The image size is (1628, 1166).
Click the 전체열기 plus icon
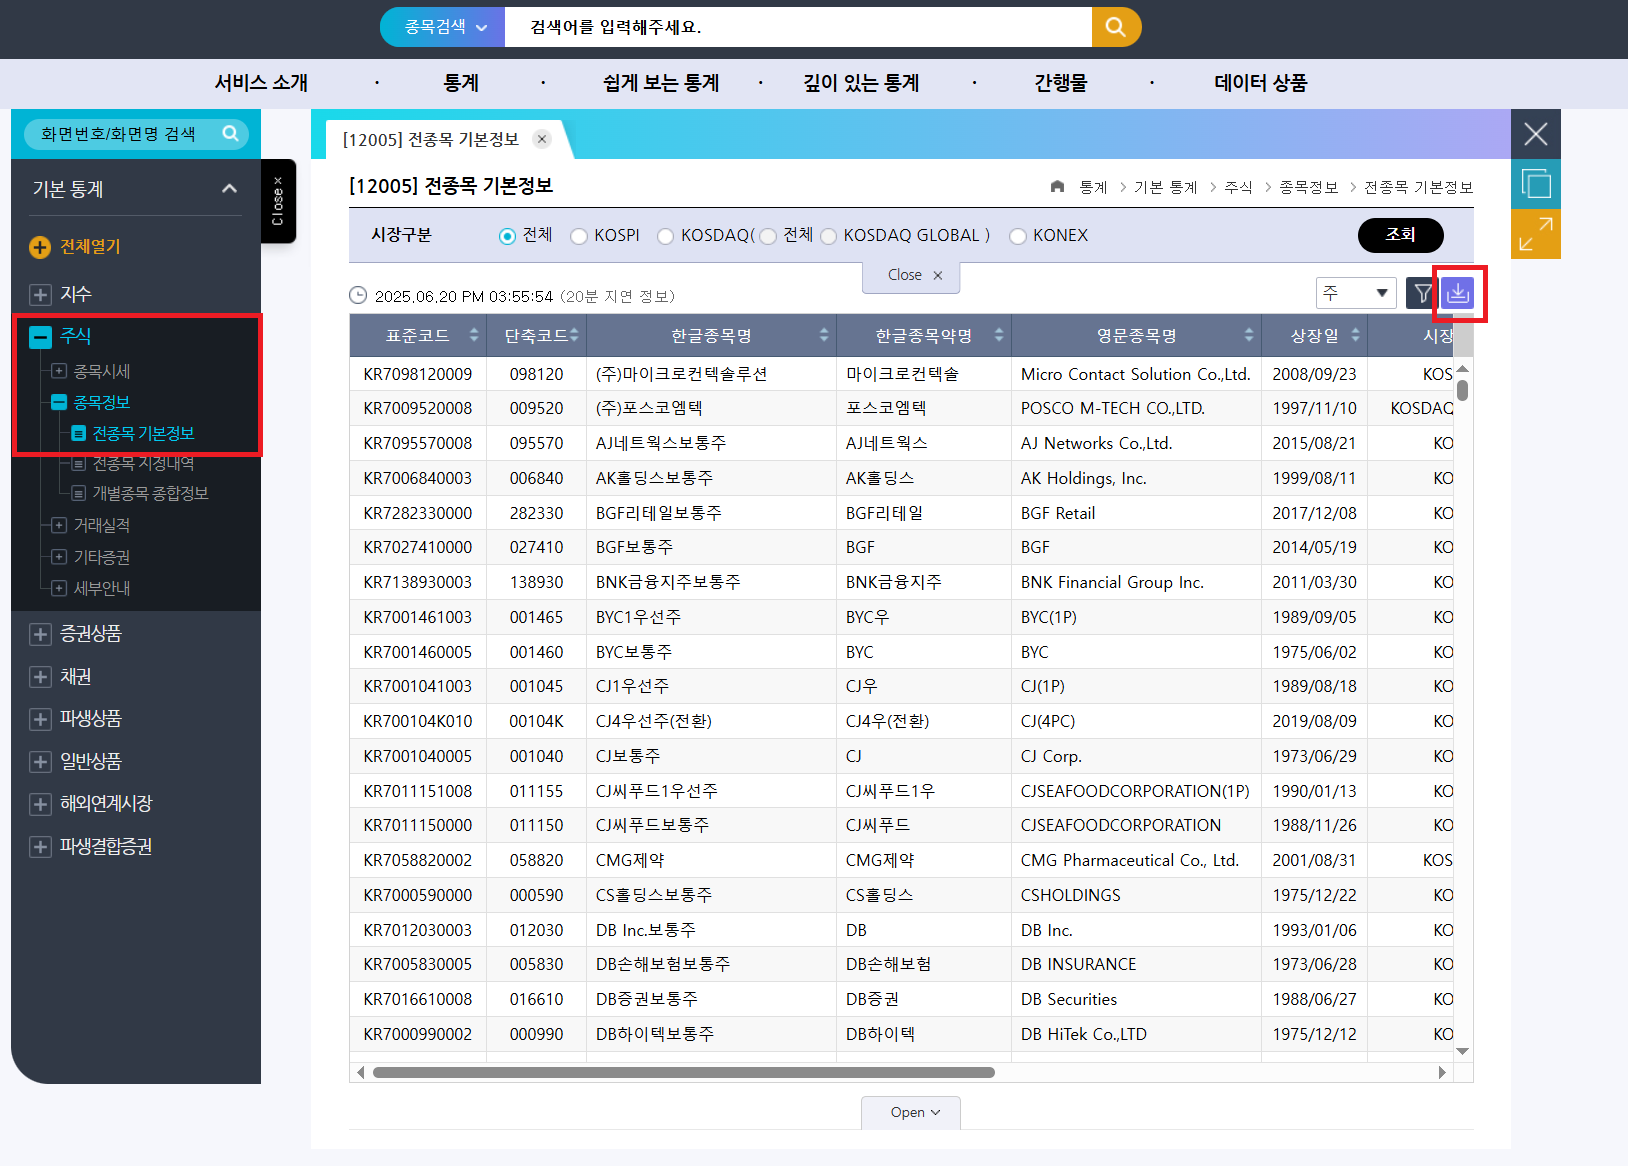(40, 247)
